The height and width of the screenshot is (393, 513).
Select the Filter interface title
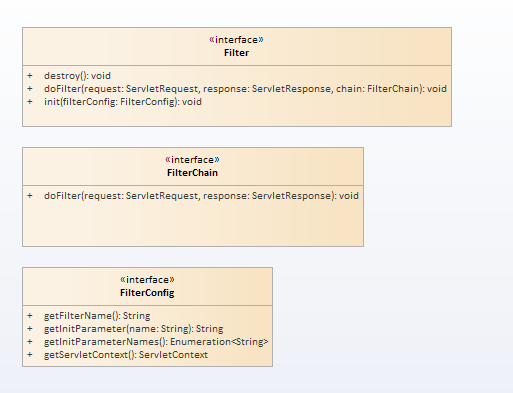point(236,53)
